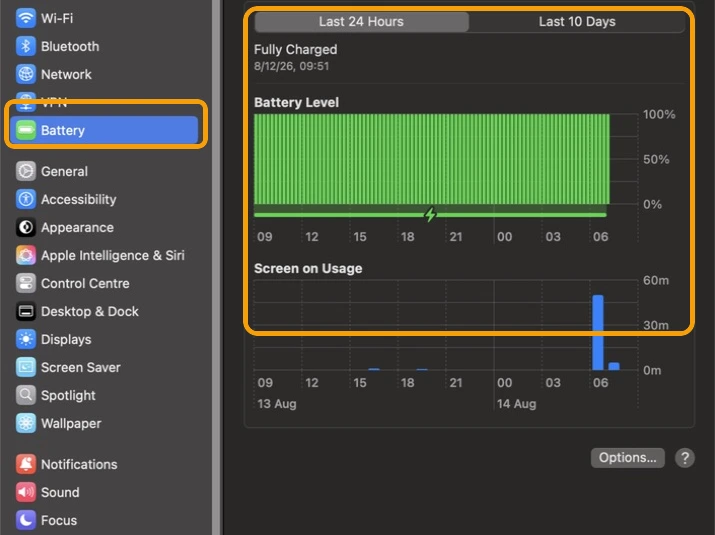Open Apple Intelligence & Siri settings
Screen dimensions: 715x535
pos(104,255)
